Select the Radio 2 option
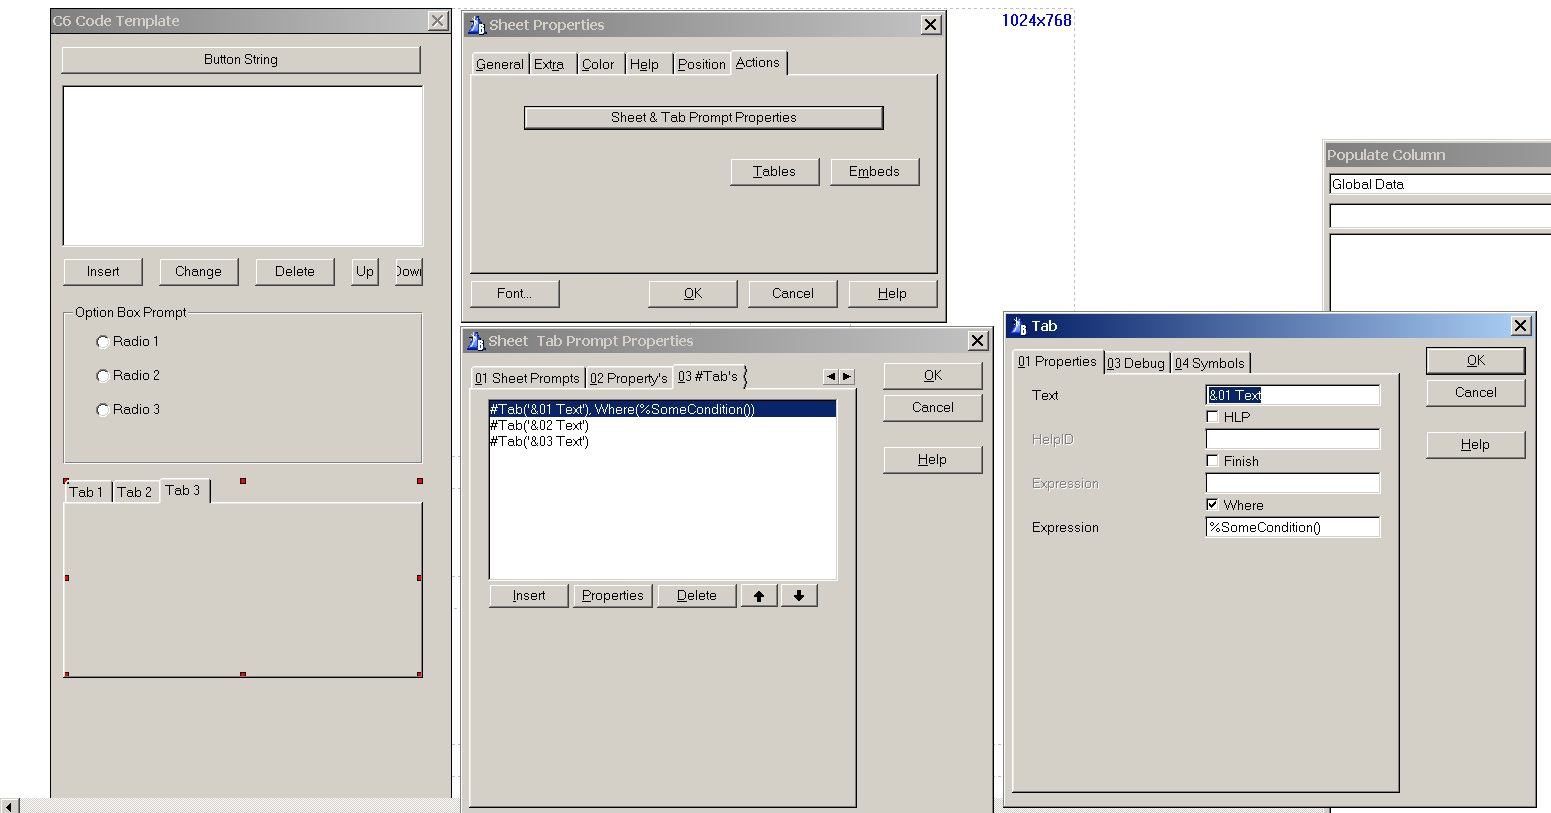This screenshot has width=1551, height=813. pos(103,376)
